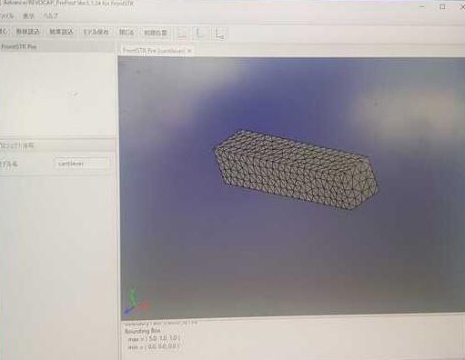Close the FrontSTR Pre [cantilever] tab

tap(189, 51)
